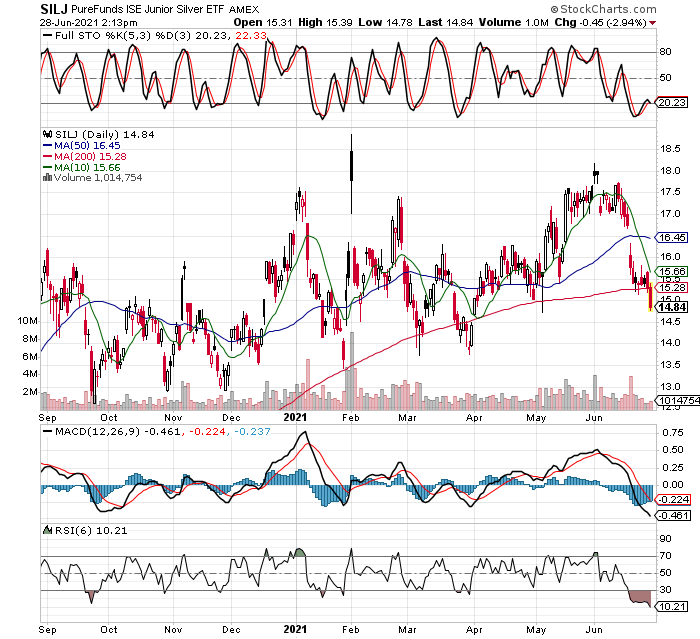The image size is (700, 639).
Task: Click the green 15.66 price axis tag
Action: pyautogui.click(x=672, y=271)
